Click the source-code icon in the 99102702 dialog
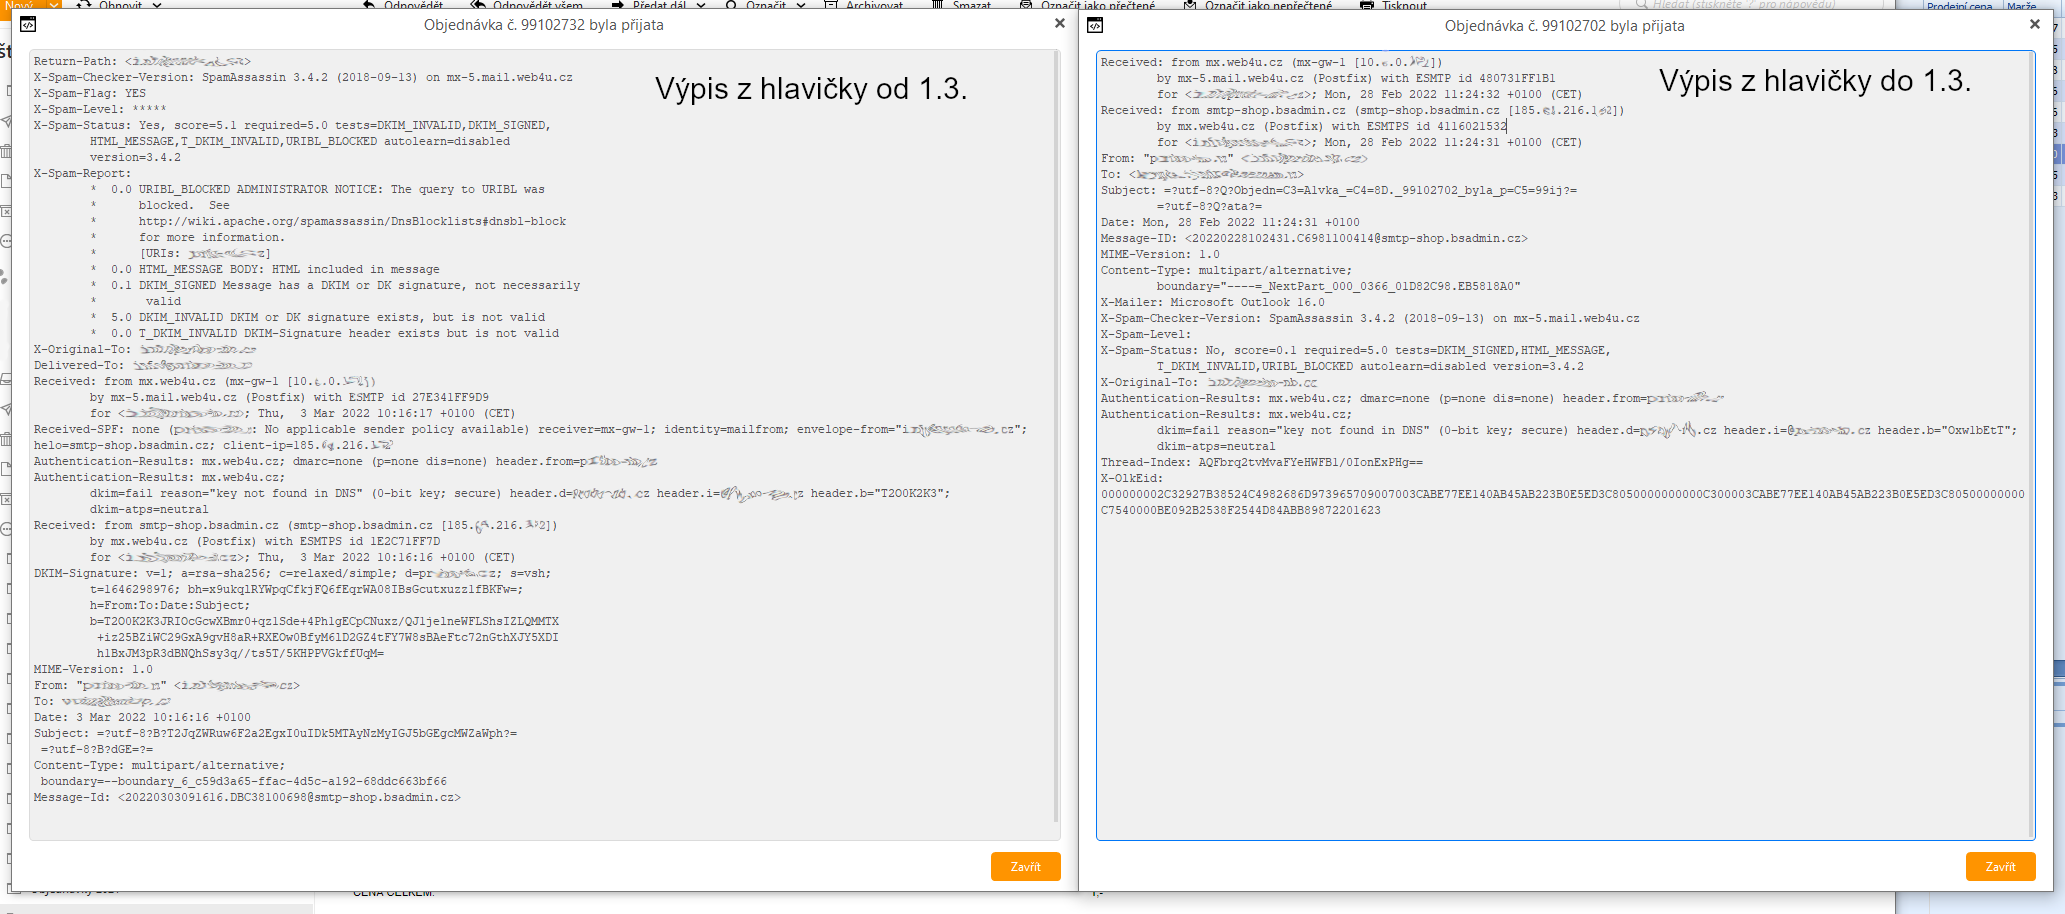2065x914 pixels. click(1095, 25)
